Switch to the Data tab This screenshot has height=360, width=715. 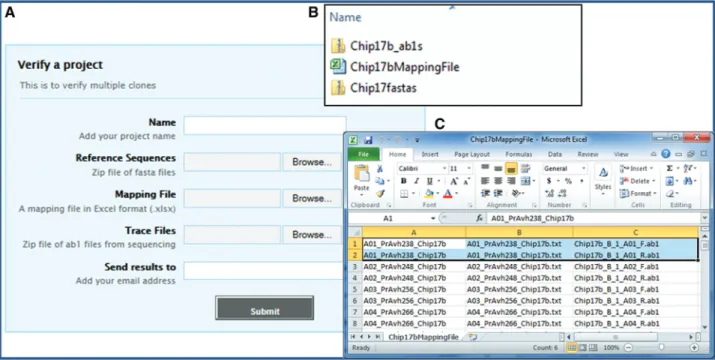point(555,155)
